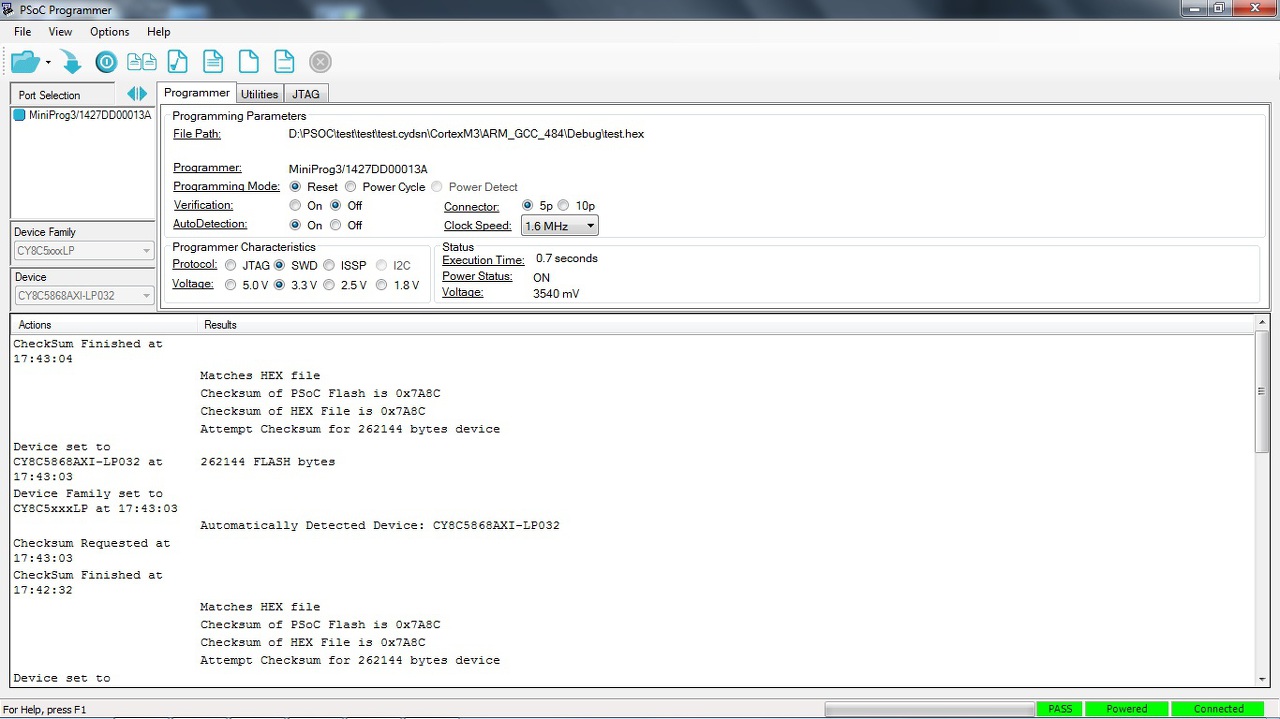This screenshot has width=1280, height=719.
Task: Open the Device Family CY8C5xxxLP dropdown
Action: [x=84, y=251]
